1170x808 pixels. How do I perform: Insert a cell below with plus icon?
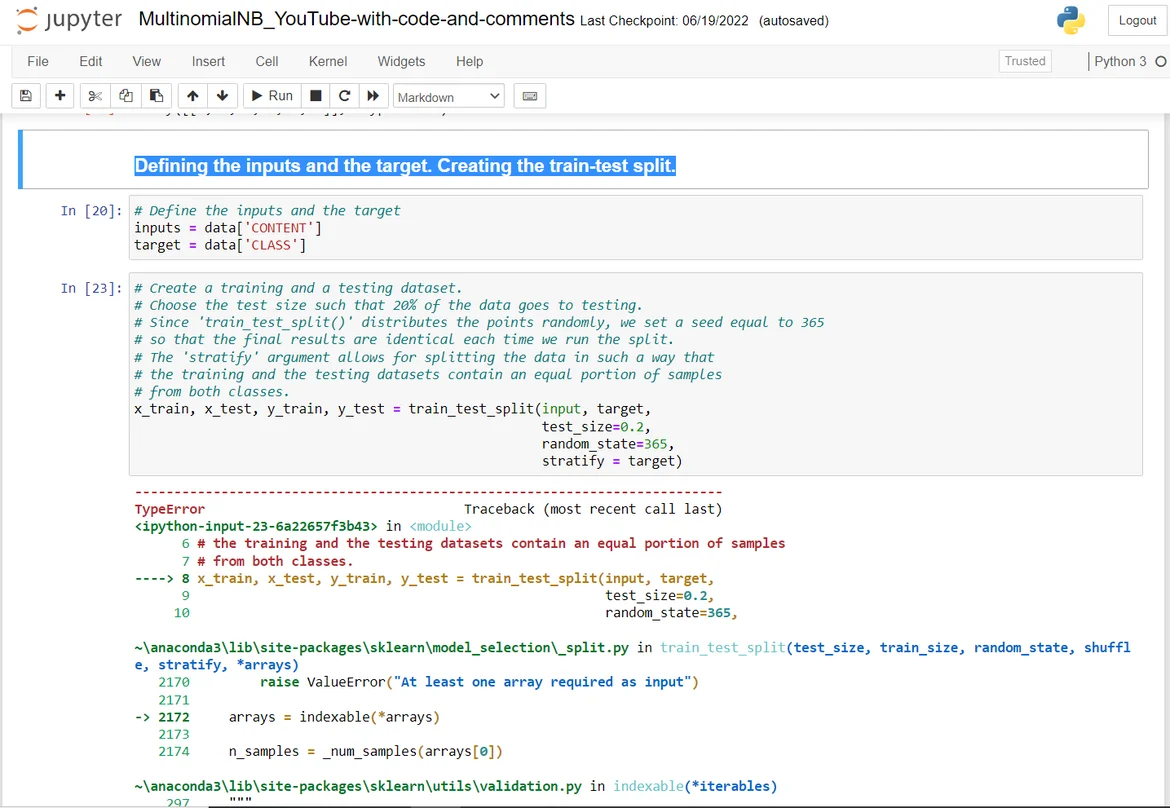point(60,96)
